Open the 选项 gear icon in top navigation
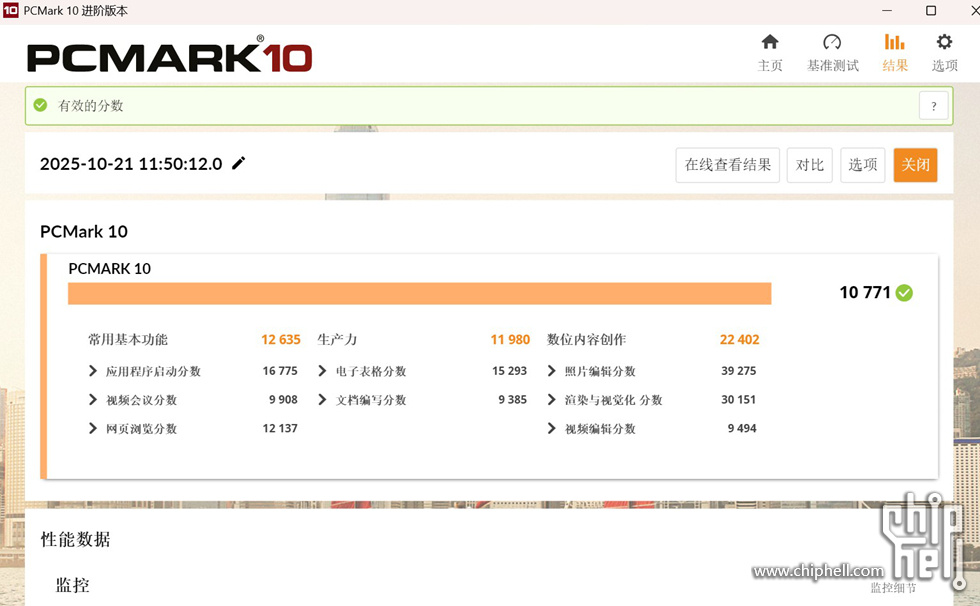980x606 pixels. point(944,42)
